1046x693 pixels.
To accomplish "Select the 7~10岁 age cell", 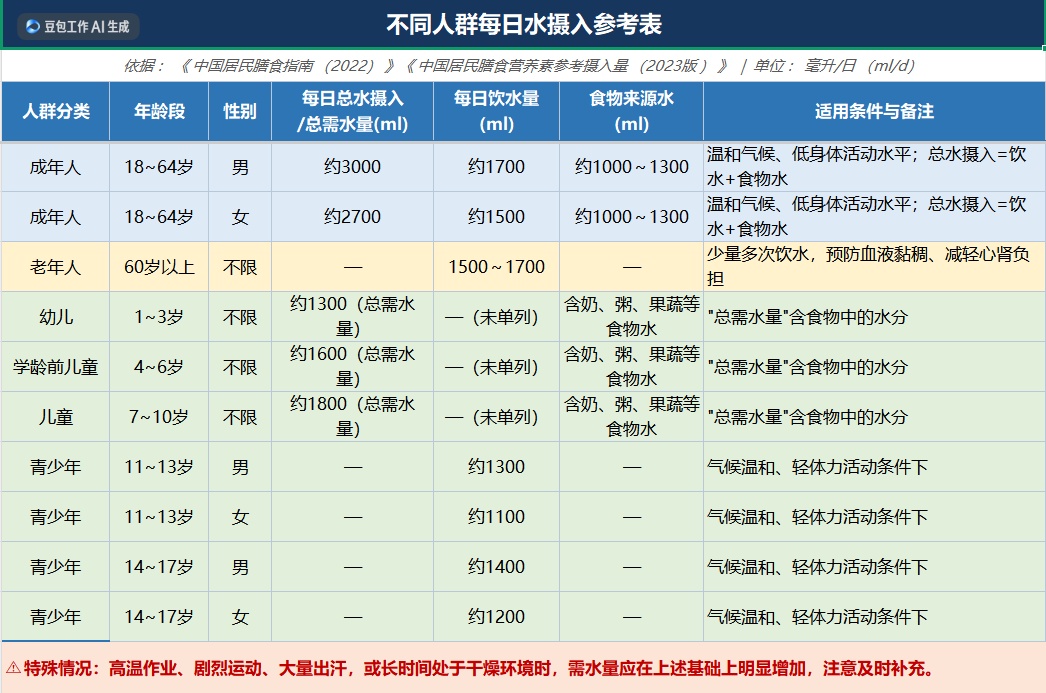I will 159,417.
